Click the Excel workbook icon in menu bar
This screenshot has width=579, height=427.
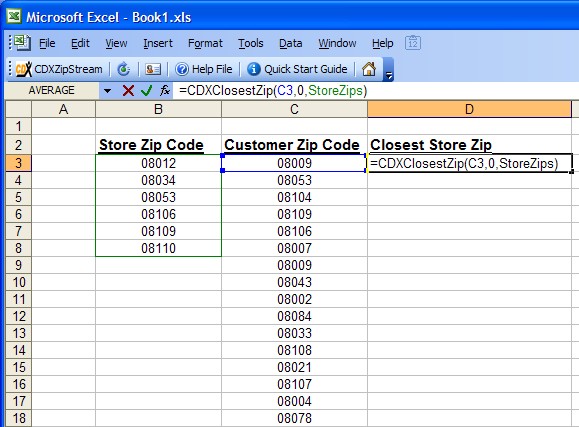(23, 42)
